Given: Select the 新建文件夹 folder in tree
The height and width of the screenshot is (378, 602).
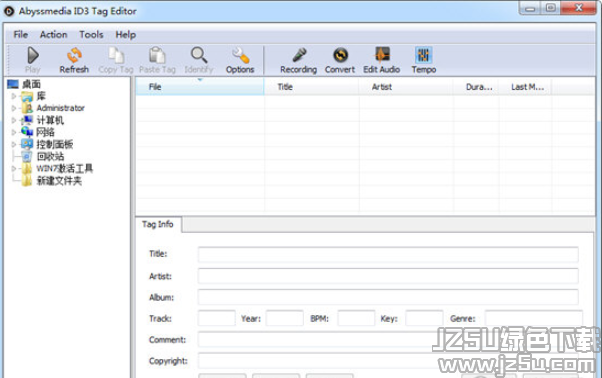Looking at the screenshot, I should [59, 181].
